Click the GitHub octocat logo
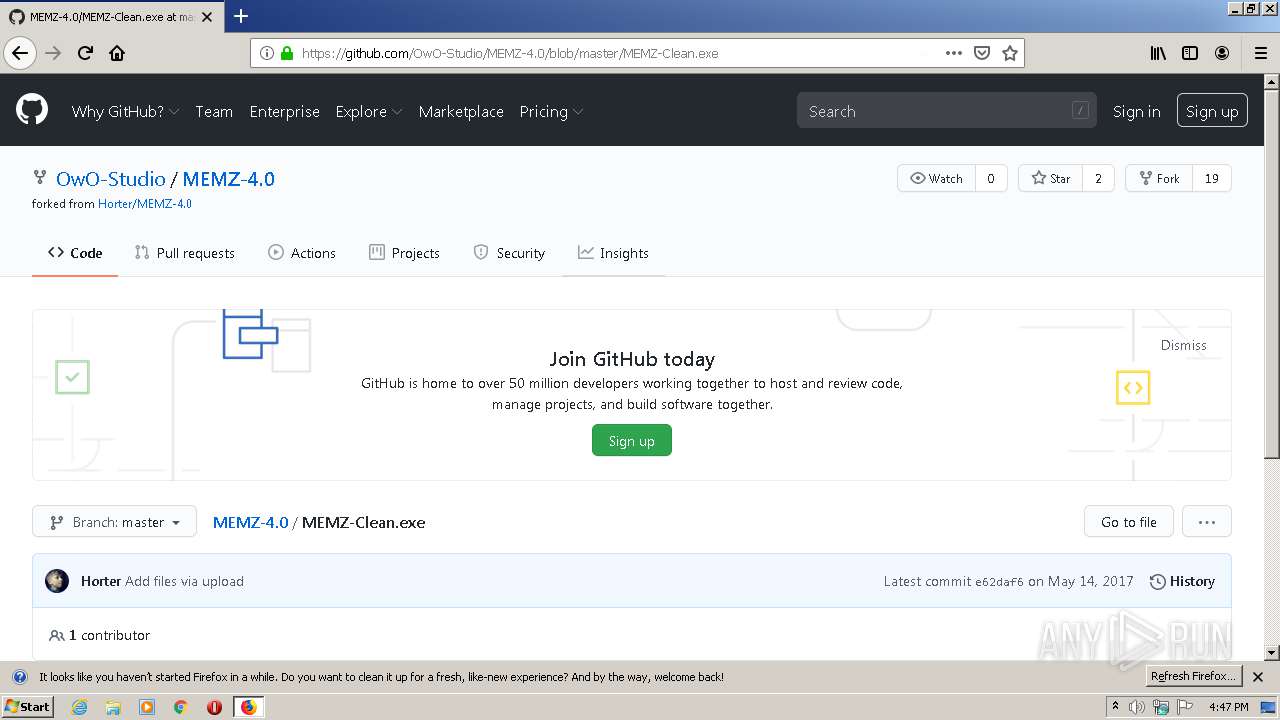This screenshot has width=1280, height=720. point(32,110)
